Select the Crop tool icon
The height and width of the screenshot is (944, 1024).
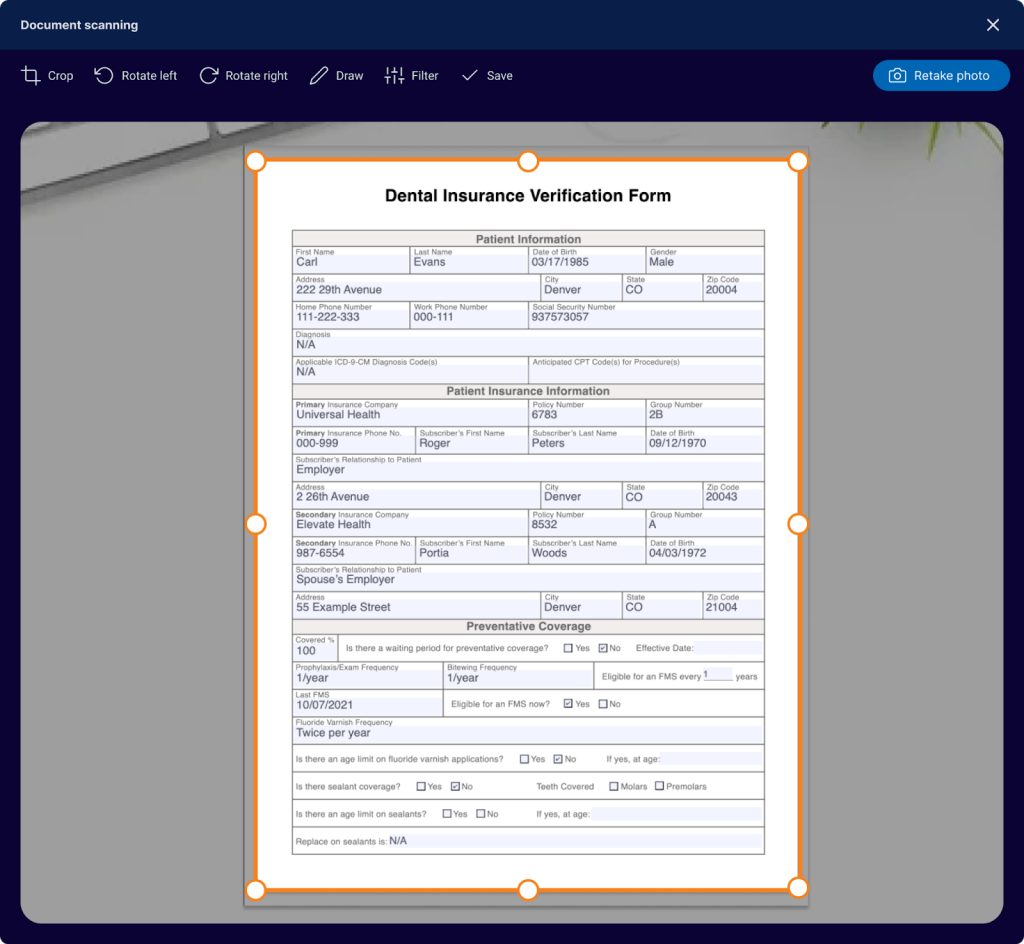point(31,76)
